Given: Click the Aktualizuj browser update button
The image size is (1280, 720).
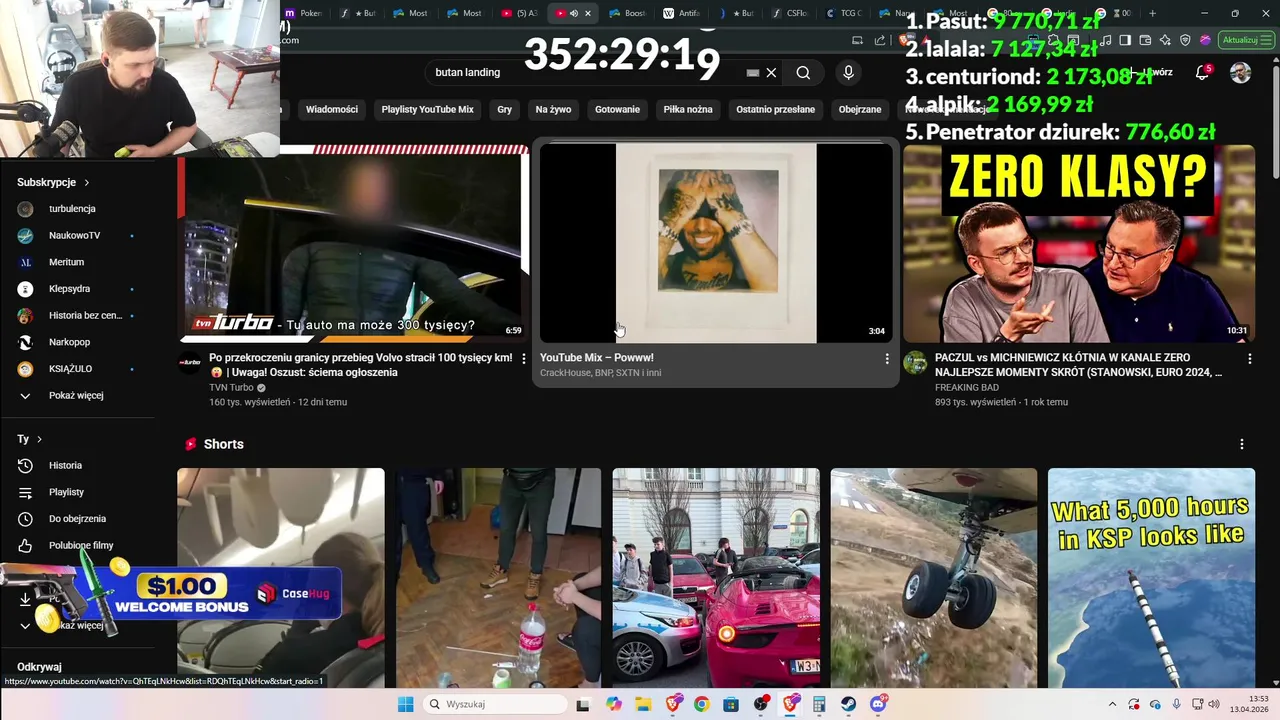Looking at the screenshot, I should click(1244, 40).
